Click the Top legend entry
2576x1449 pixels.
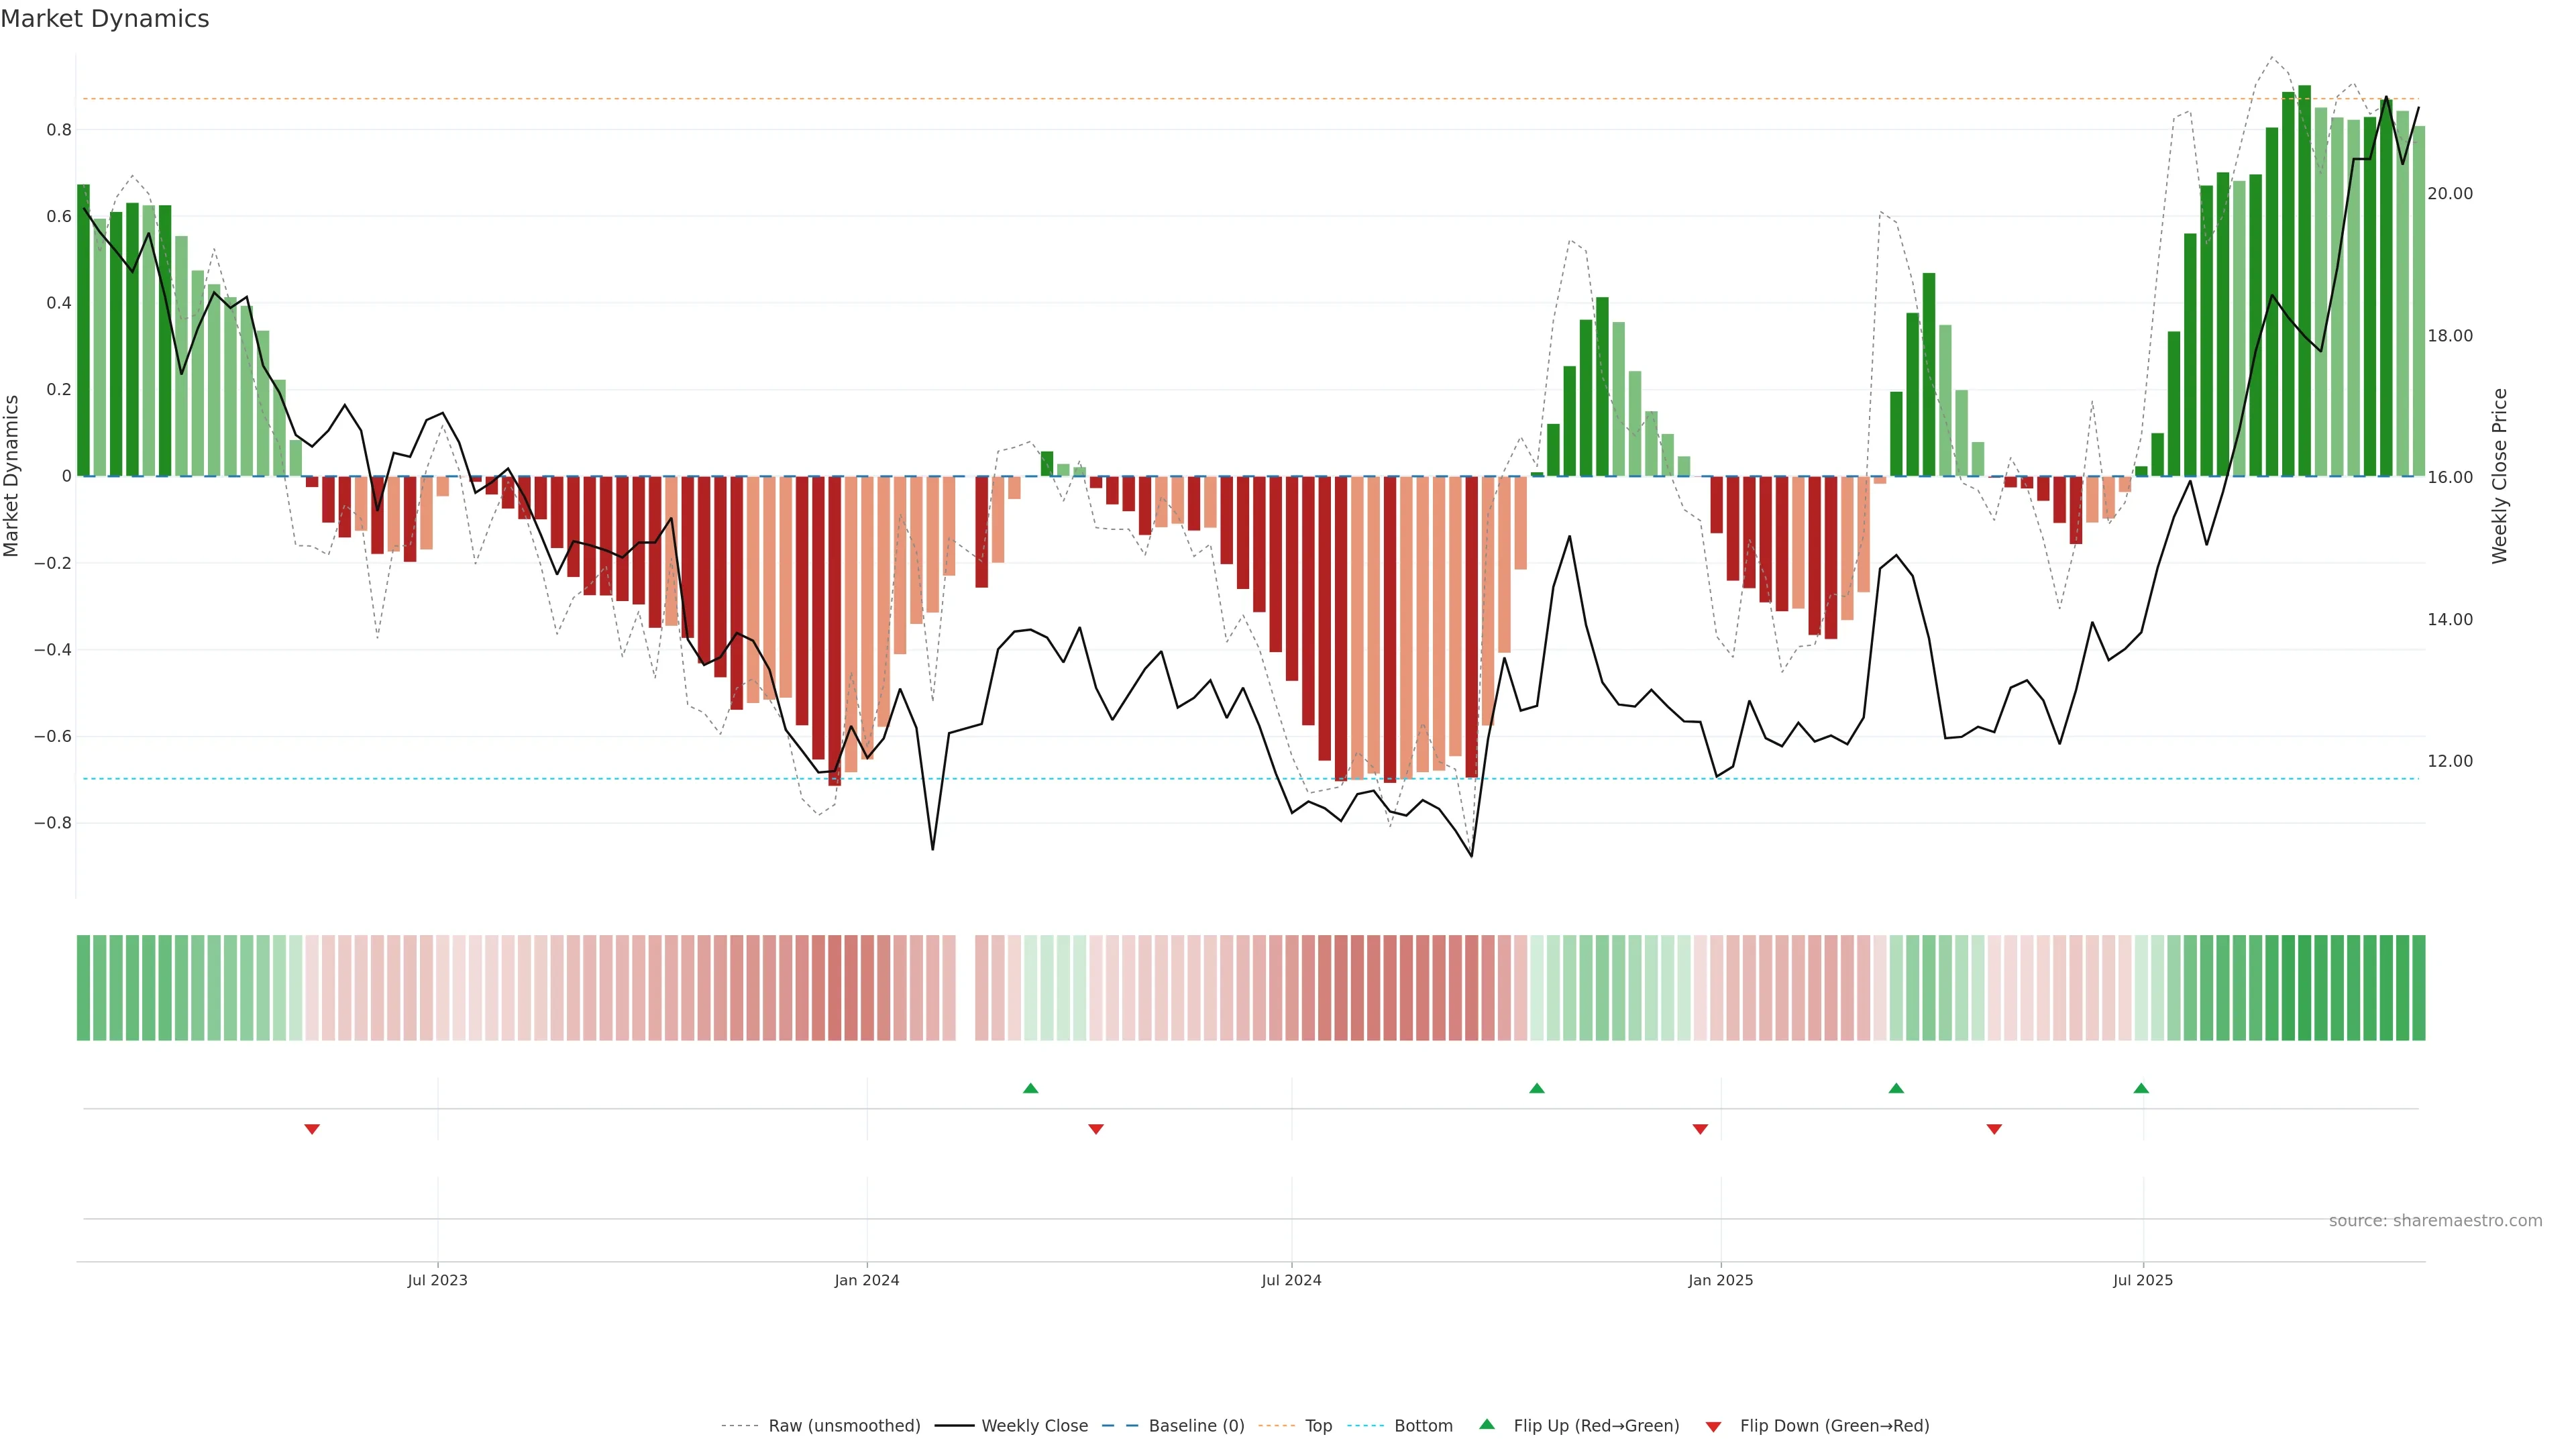pyautogui.click(x=1318, y=1425)
